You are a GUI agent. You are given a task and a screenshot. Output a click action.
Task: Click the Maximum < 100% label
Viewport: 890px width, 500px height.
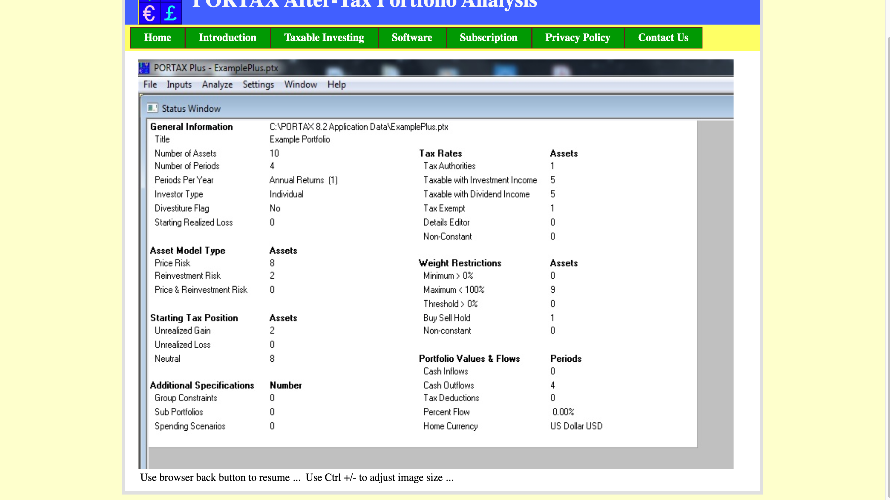[454, 289]
